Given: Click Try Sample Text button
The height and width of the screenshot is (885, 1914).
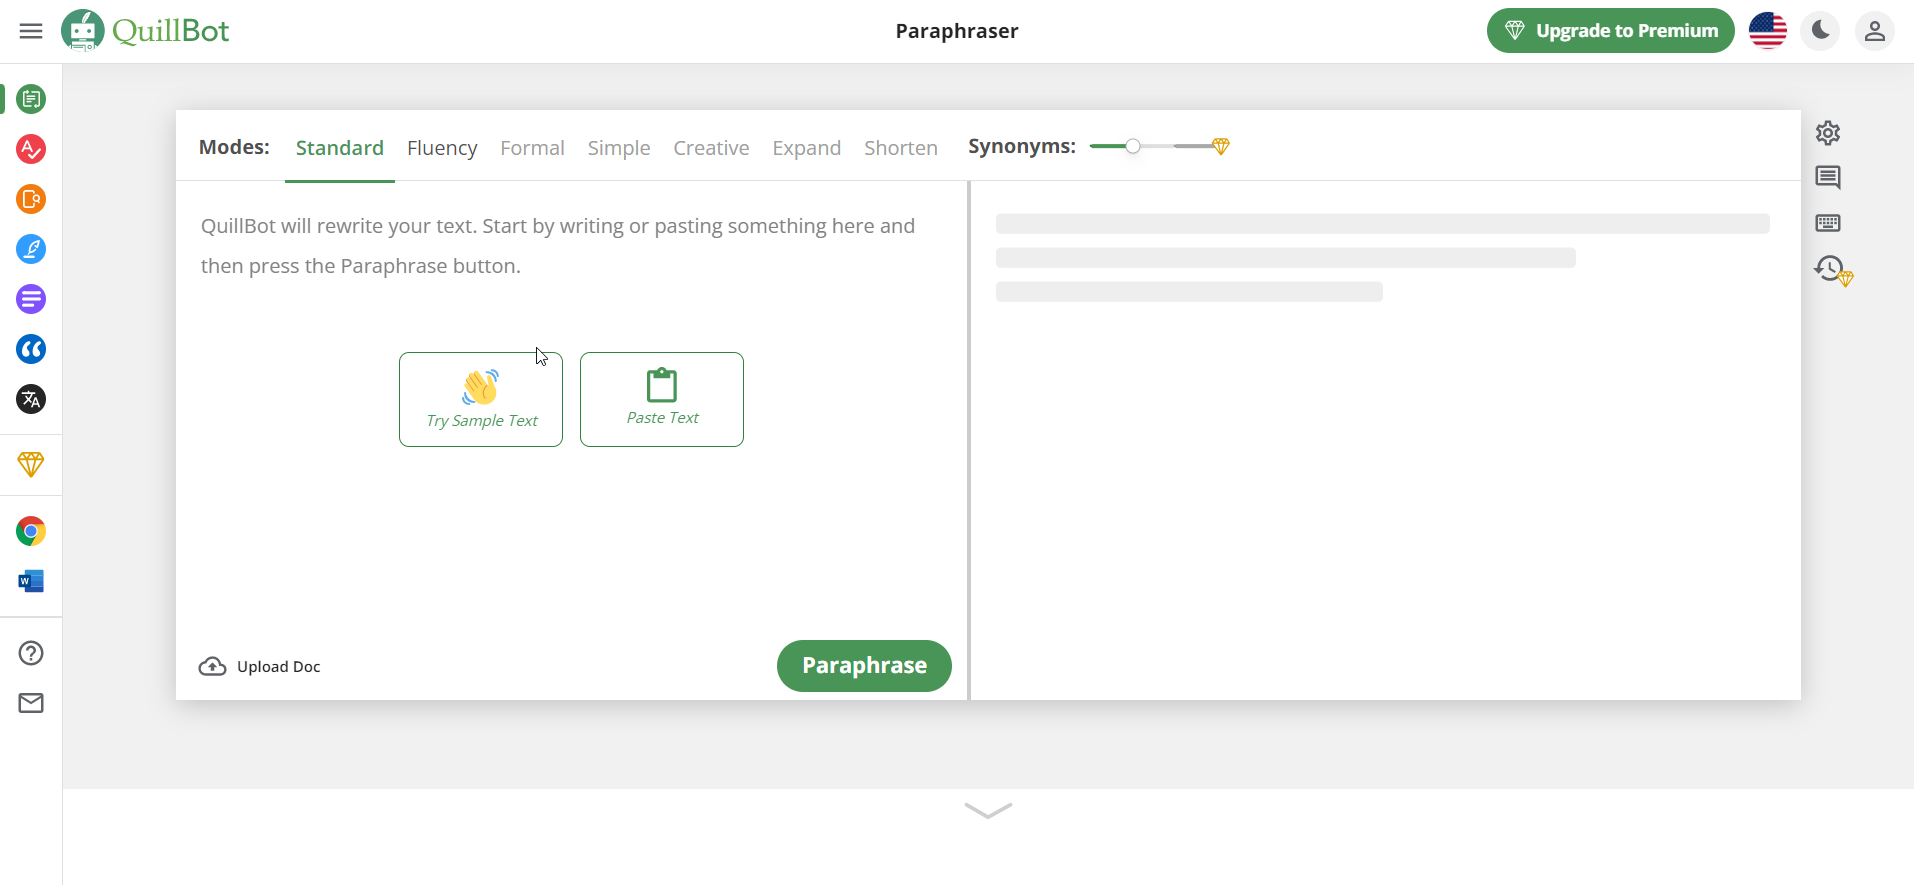Looking at the screenshot, I should [481, 399].
